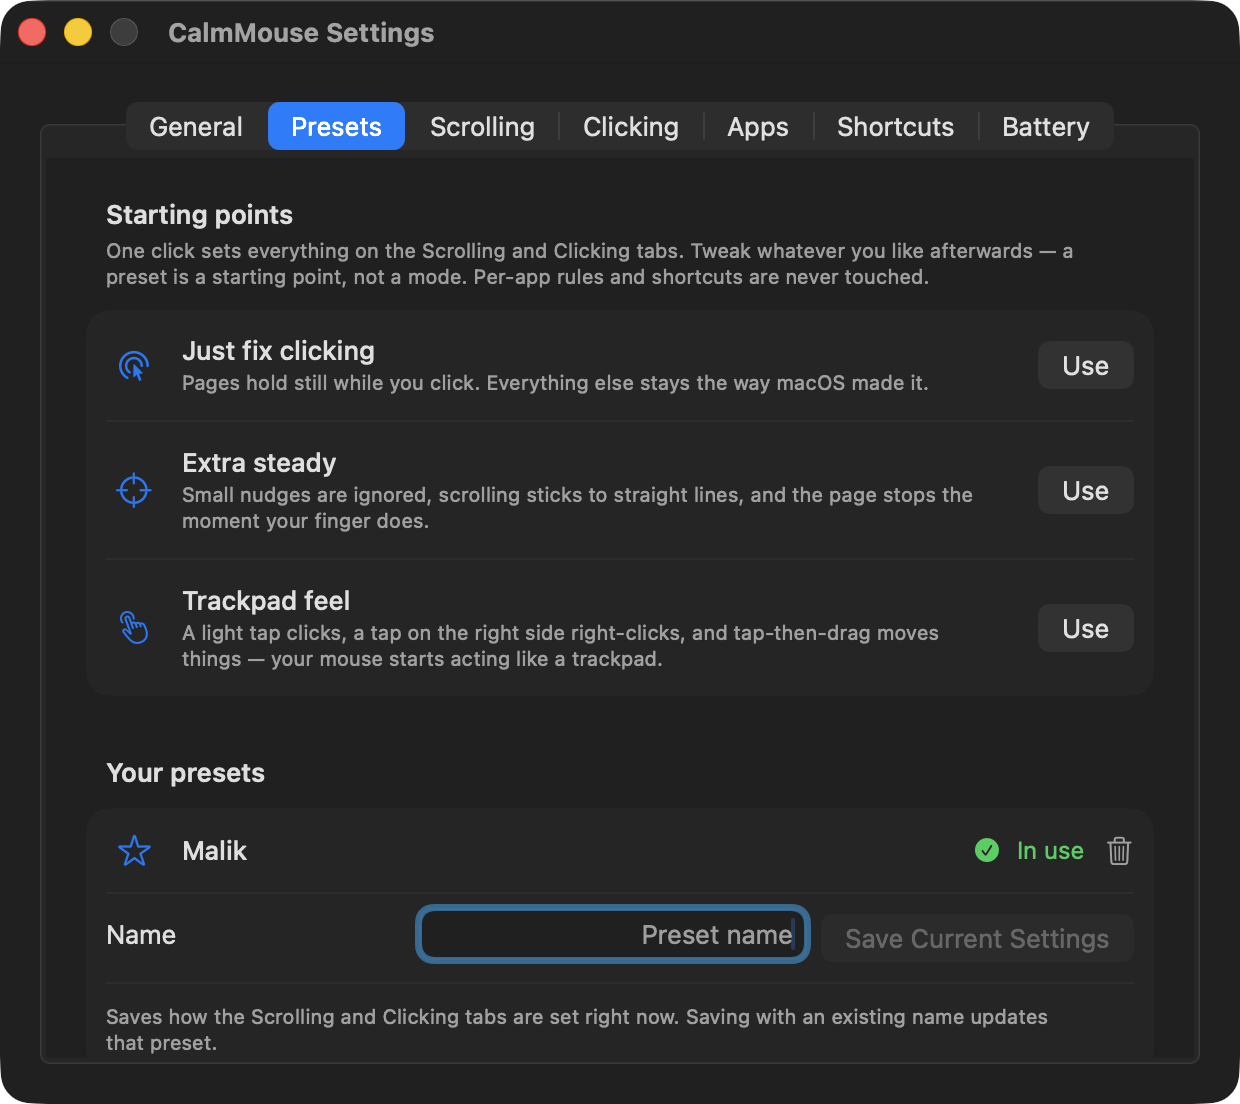The width and height of the screenshot is (1240, 1104).
Task: Click the Trackpad feel title
Action: [266, 601]
